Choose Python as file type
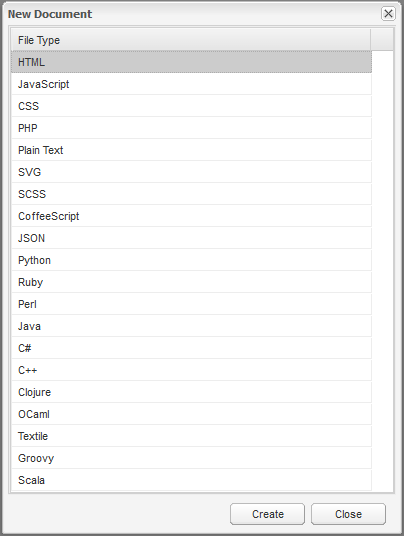The width and height of the screenshot is (404, 536). pos(191,260)
